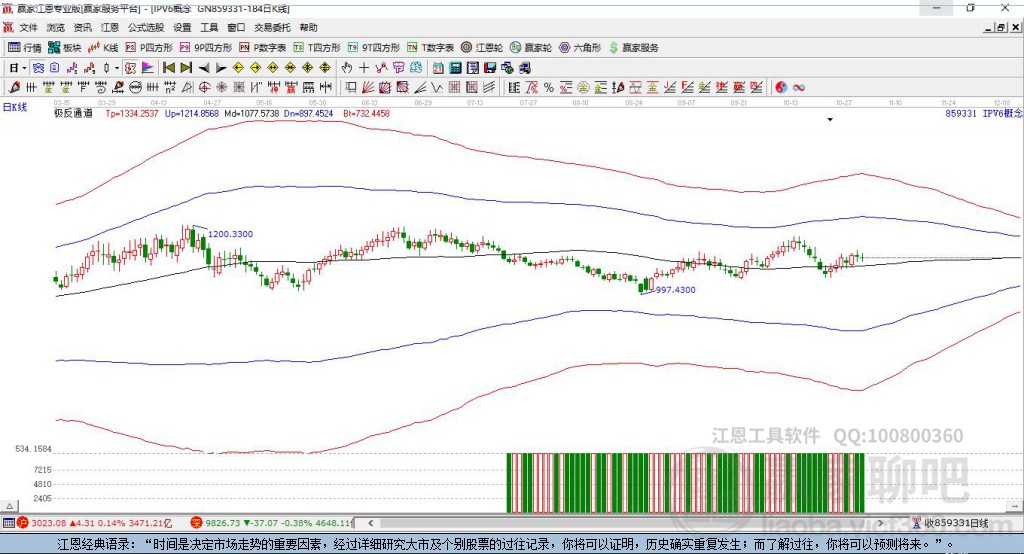
Task: Expand the candlestick style dropdown arrow
Action: [x=117, y=68]
